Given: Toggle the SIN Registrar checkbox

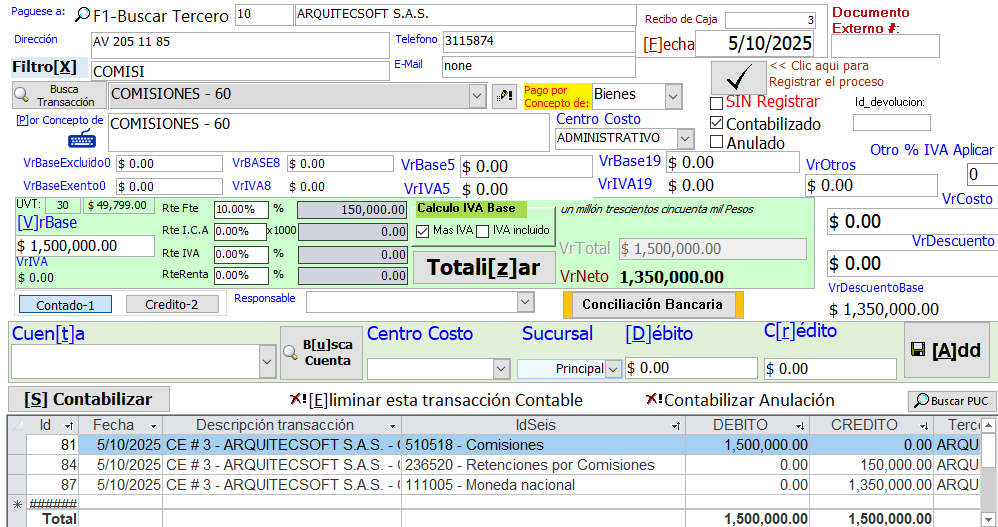Looking at the screenshot, I should coord(716,103).
